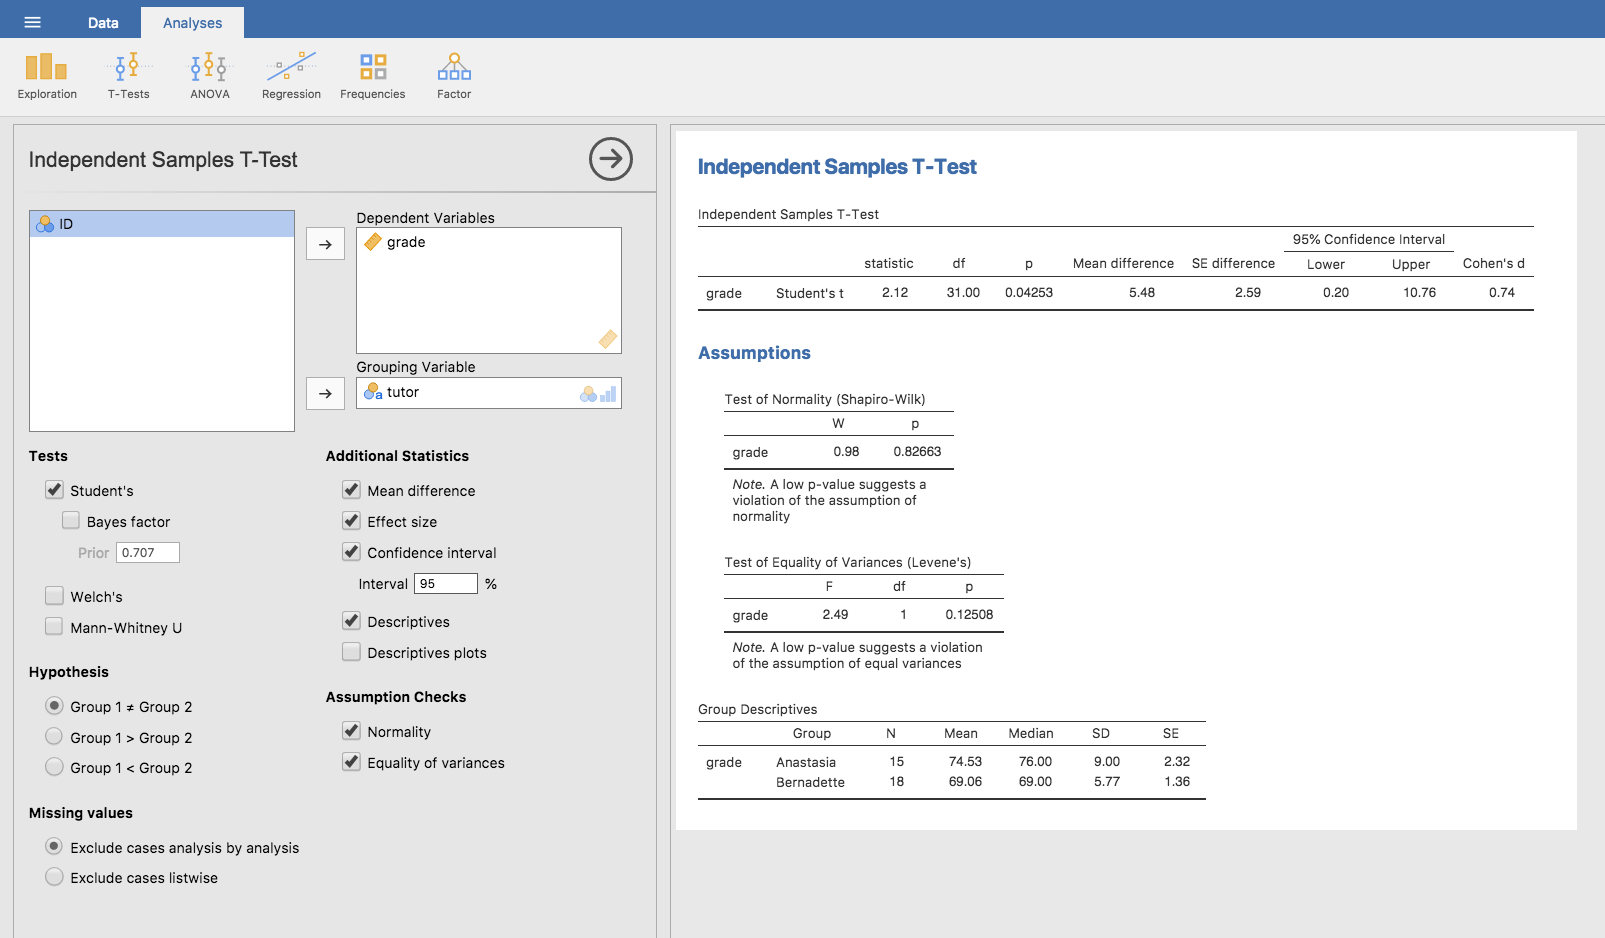Open the Exploration analyses menu
The image size is (1605, 938).
(x=47, y=77)
